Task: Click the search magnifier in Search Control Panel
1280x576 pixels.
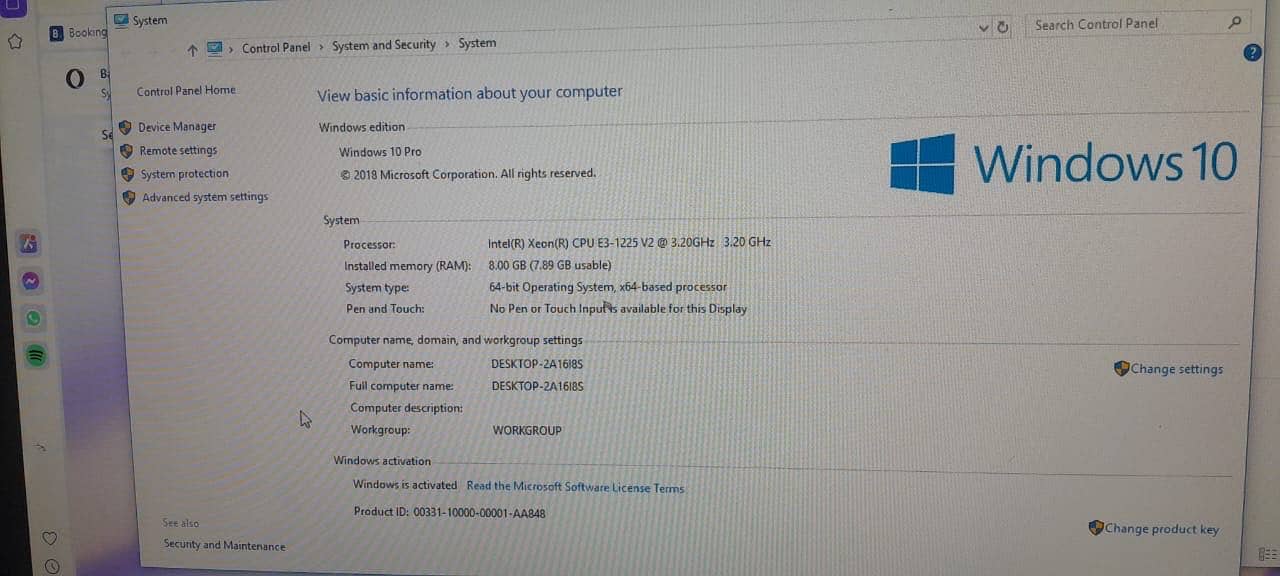Action: (1235, 22)
